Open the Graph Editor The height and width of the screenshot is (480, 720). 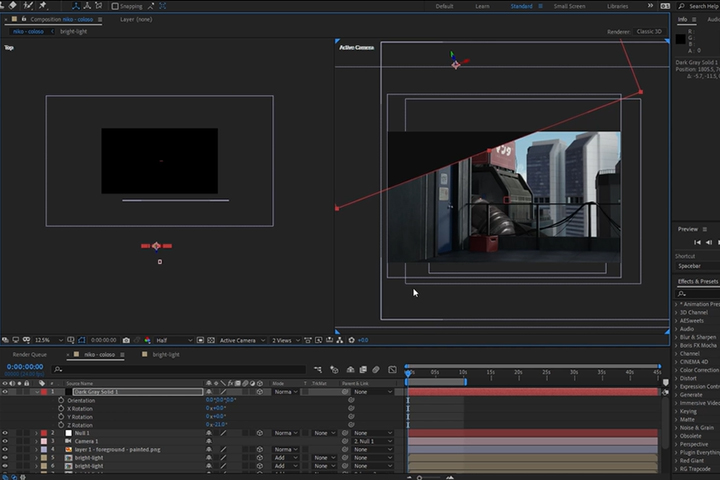(392, 369)
